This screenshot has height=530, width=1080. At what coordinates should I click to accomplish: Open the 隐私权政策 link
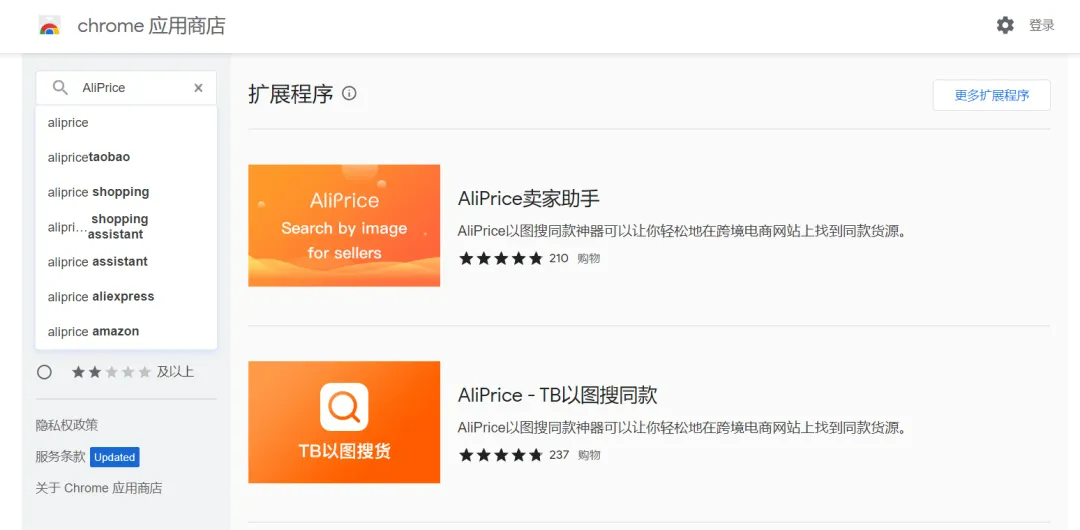[67, 425]
